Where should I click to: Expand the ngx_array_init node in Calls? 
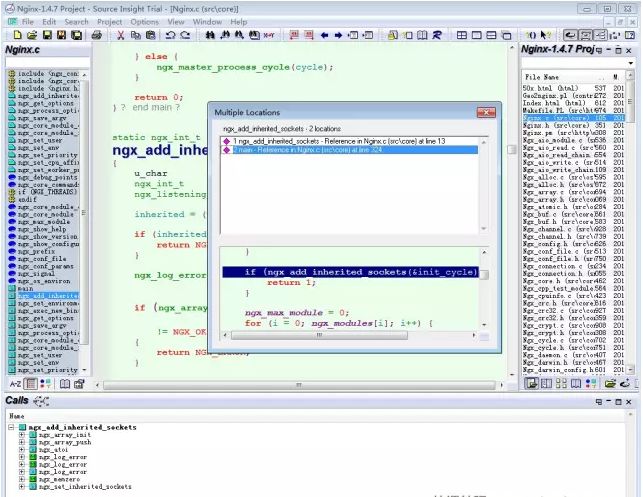click(22, 435)
